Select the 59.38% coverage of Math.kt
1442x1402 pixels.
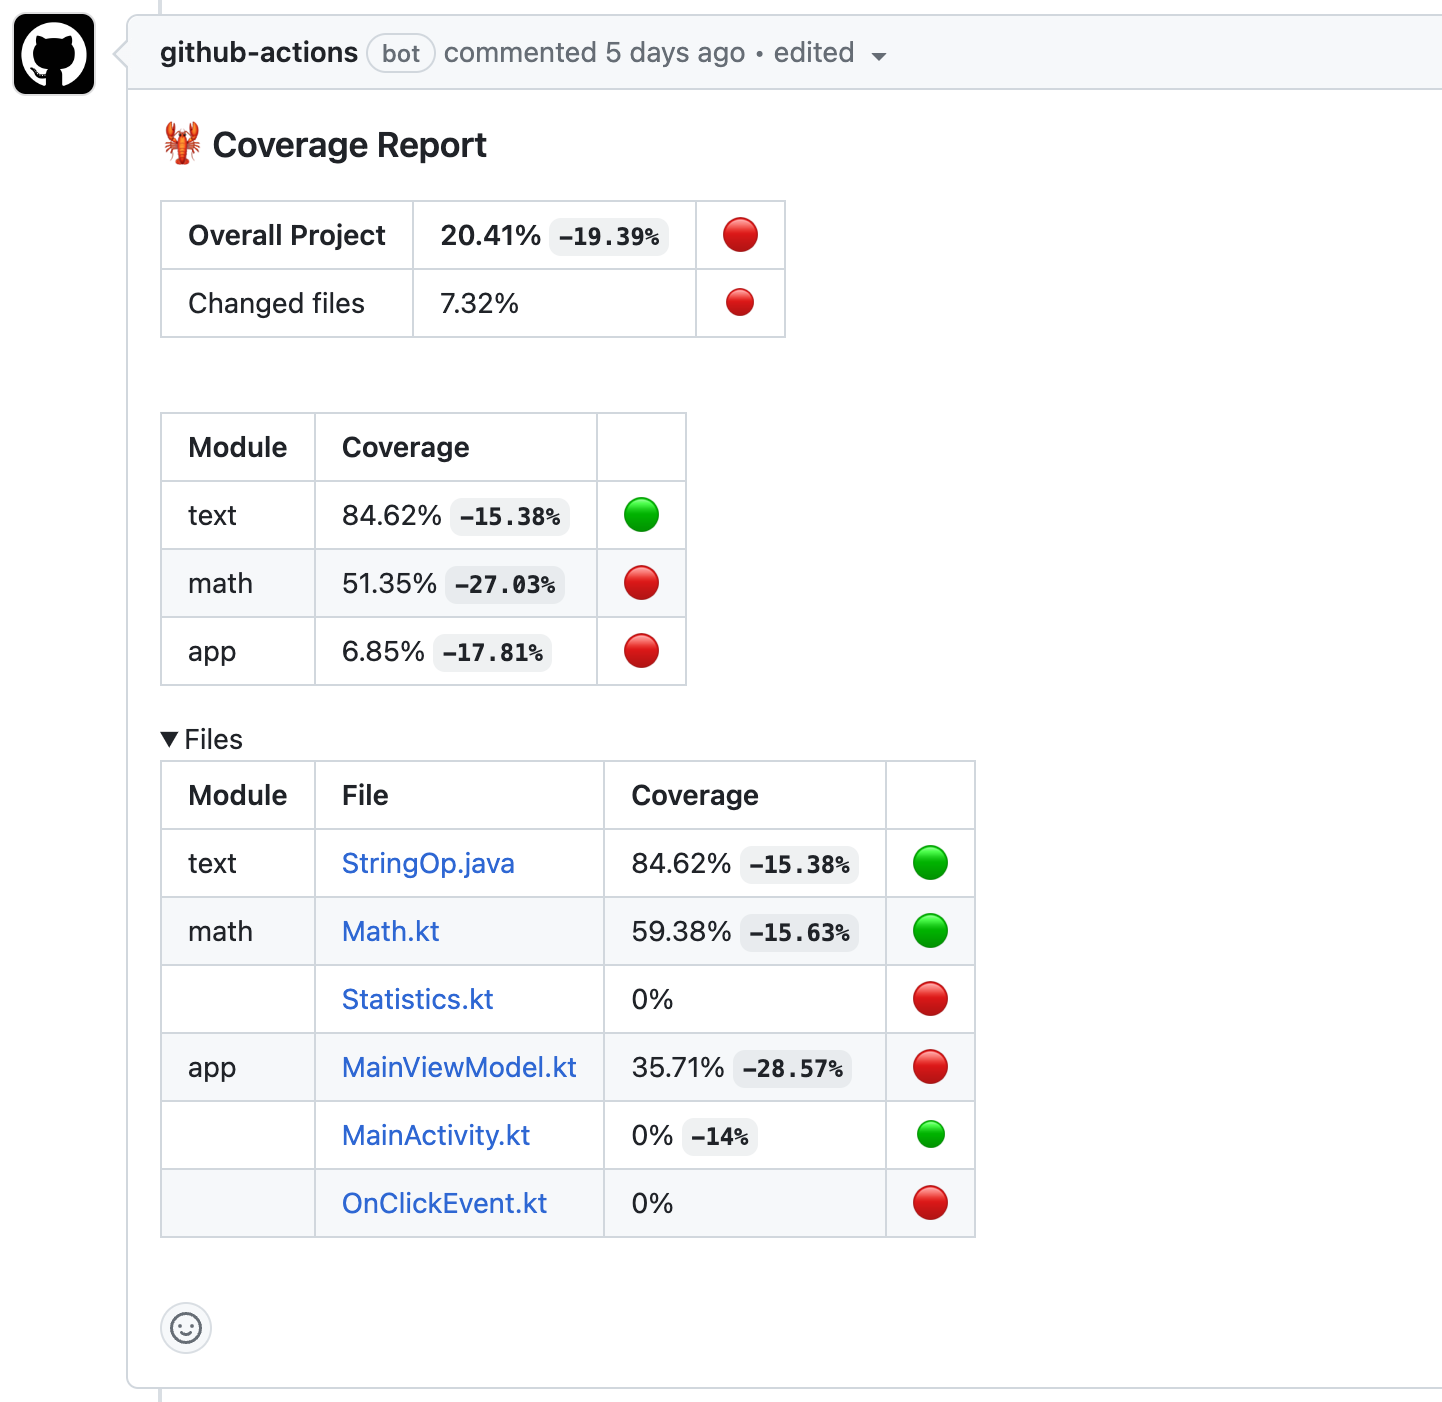[x=681, y=931]
